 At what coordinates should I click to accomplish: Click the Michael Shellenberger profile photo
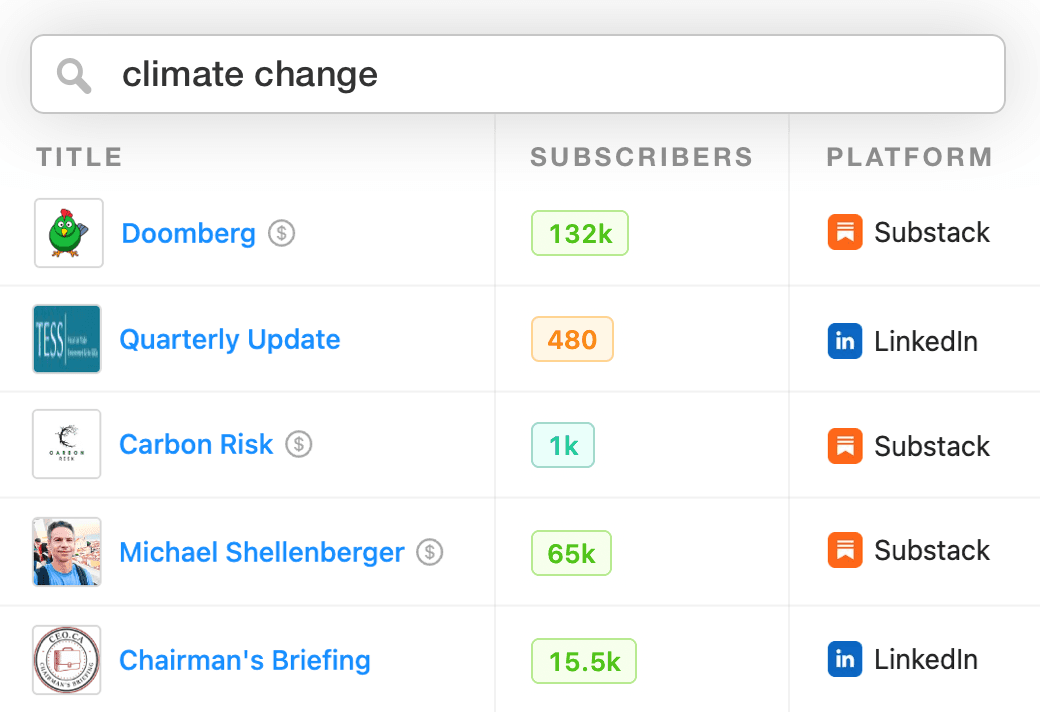(67, 551)
